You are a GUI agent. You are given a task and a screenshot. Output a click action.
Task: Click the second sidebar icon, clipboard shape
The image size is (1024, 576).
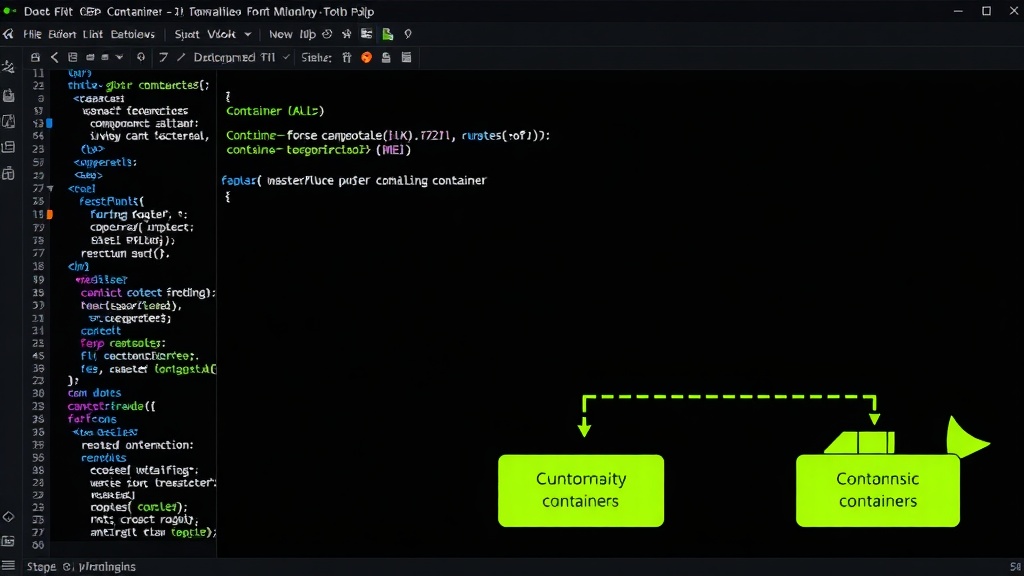[x=8, y=95]
